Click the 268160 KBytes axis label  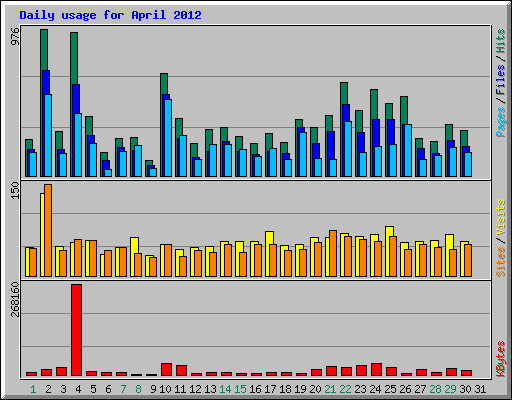(15, 299)
